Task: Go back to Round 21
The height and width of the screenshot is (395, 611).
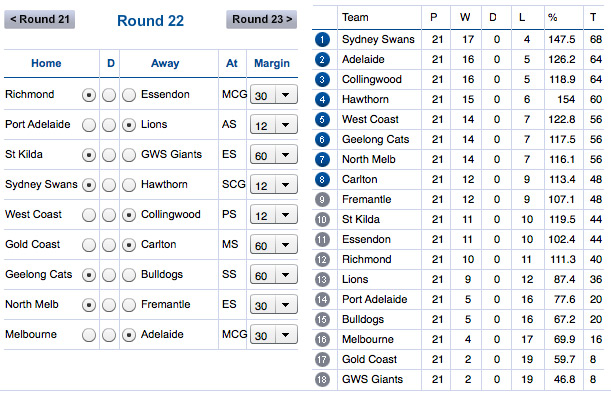Action: click(x=39, y=19)
